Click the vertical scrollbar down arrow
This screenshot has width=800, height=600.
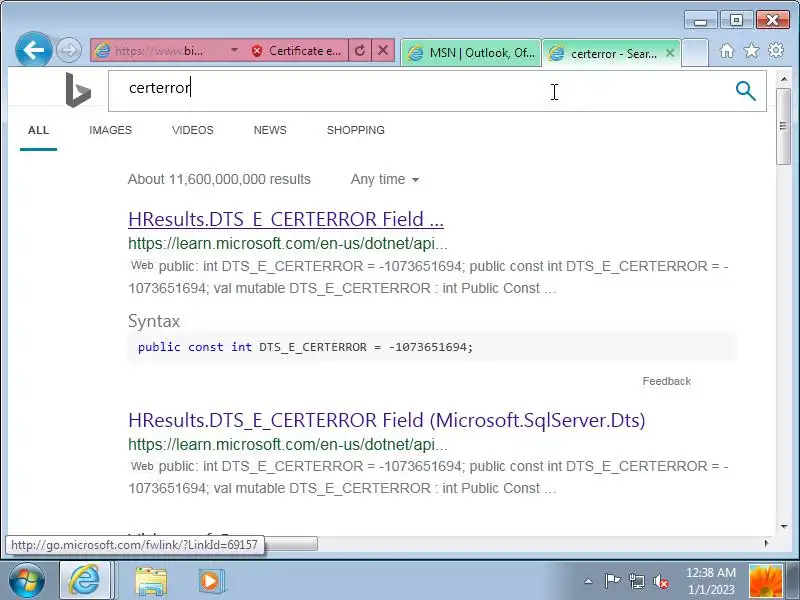784,527
